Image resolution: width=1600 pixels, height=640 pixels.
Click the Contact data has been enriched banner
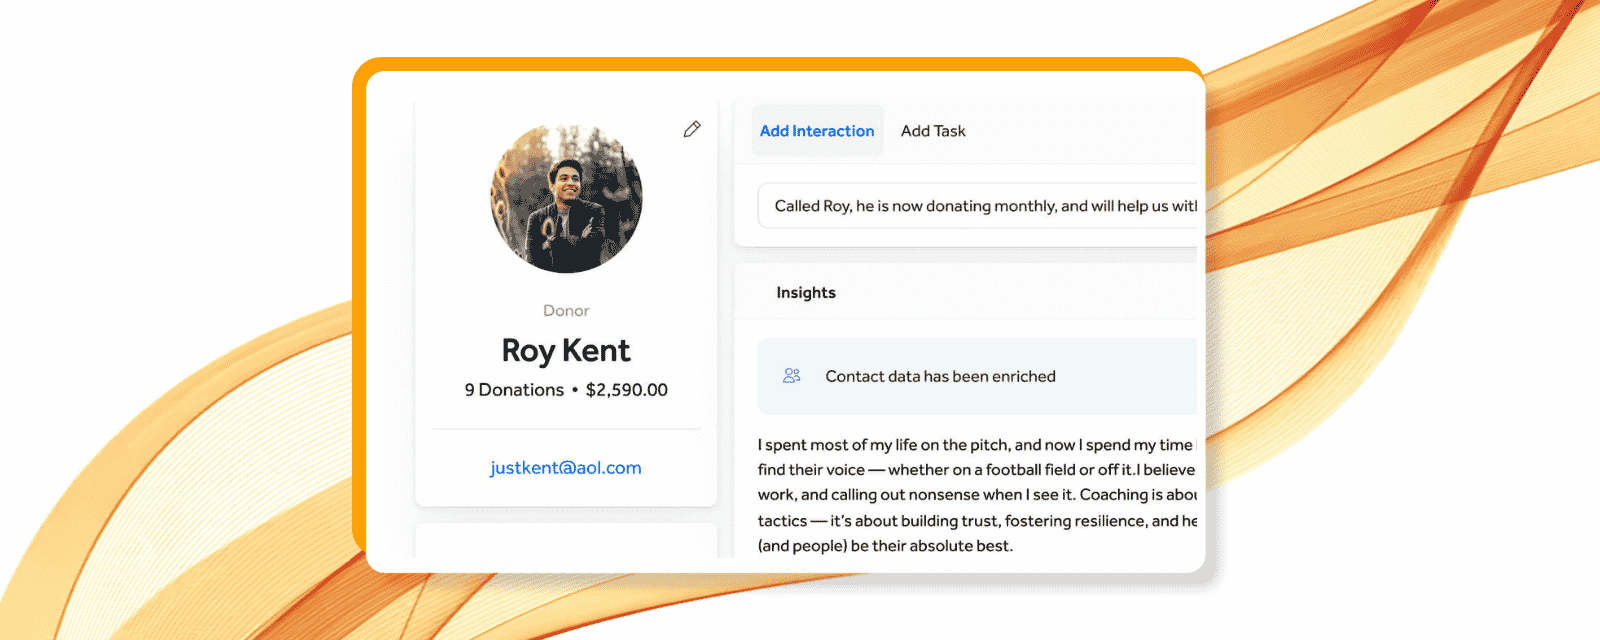point(978,376)
